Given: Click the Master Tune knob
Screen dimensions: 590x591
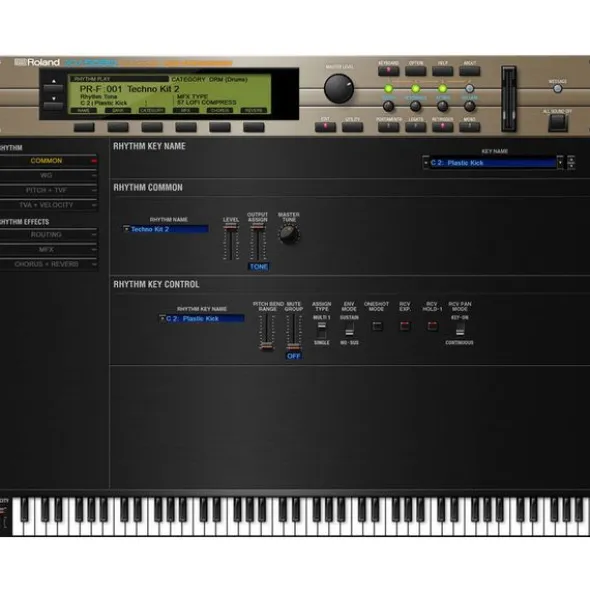Looking at the screenshot, I should click(289, 234).
